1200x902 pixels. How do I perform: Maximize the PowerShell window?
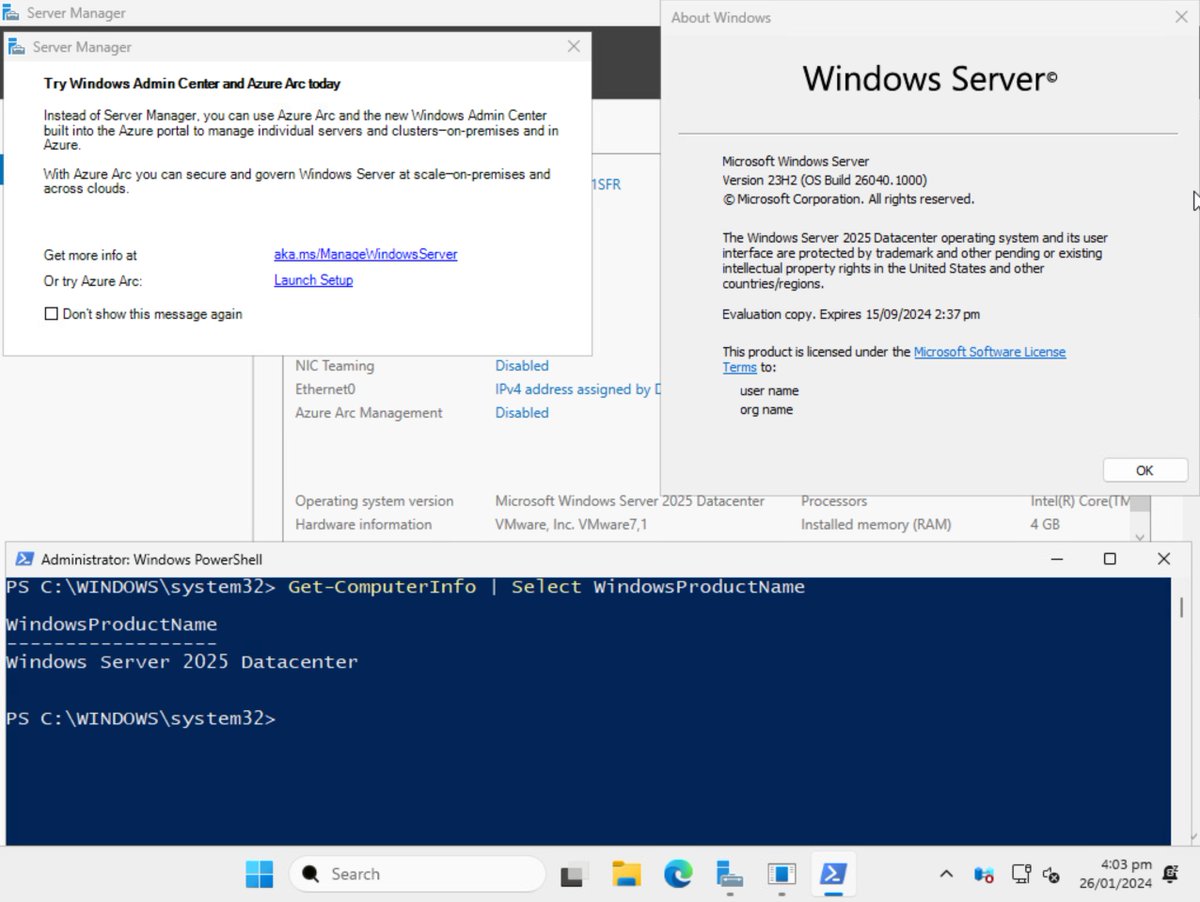click(1109, 559)
